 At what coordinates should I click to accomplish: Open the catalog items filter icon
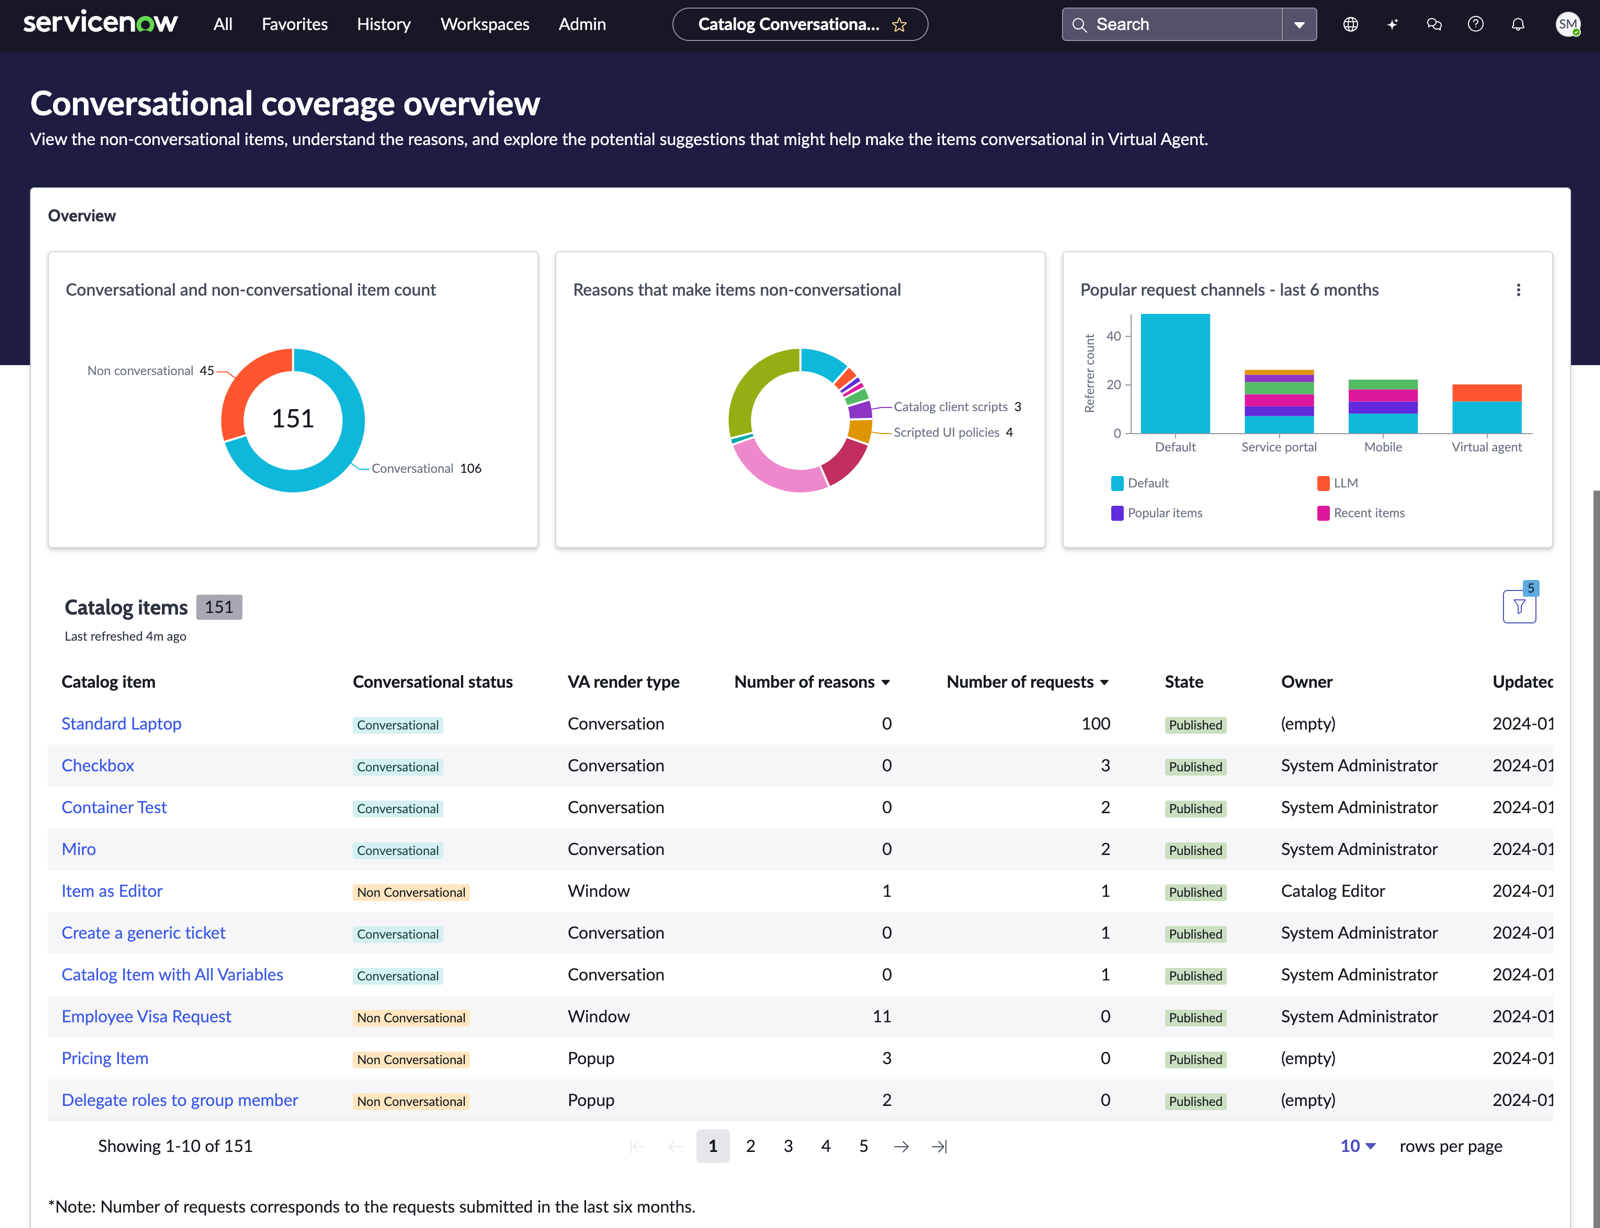pos(1519,606)
